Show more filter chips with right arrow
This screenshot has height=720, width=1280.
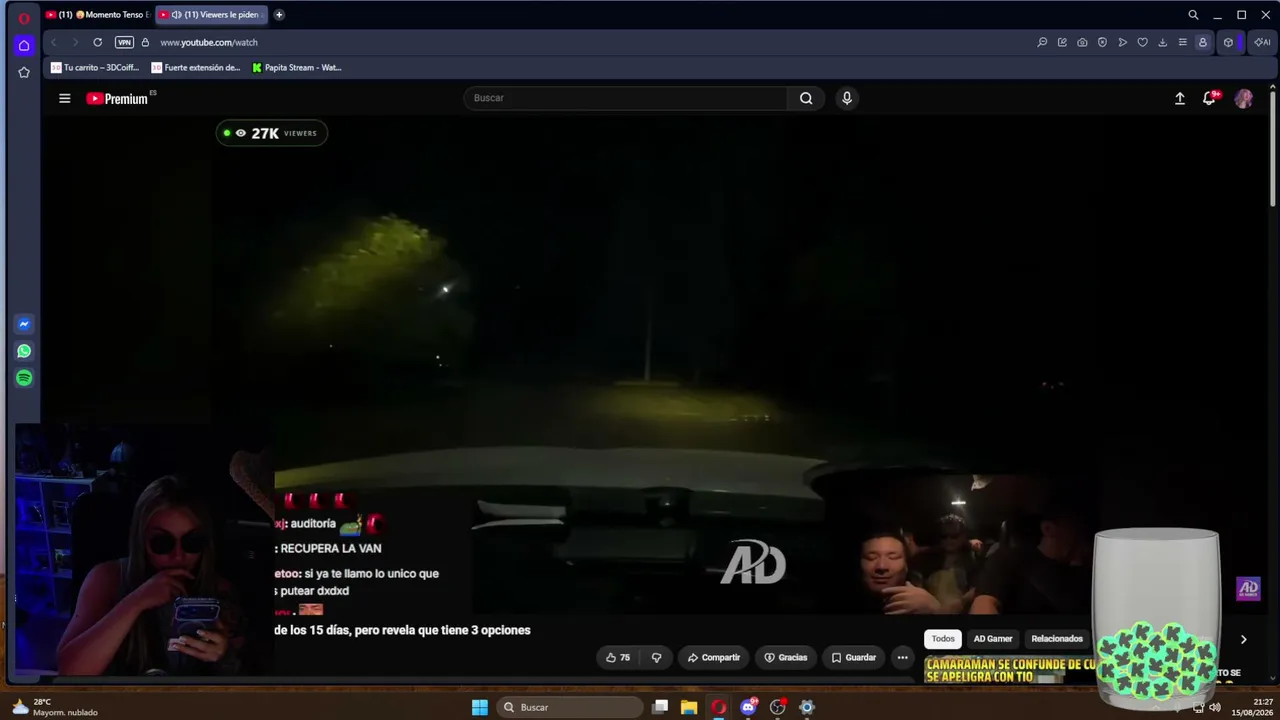coord(1243,639)
